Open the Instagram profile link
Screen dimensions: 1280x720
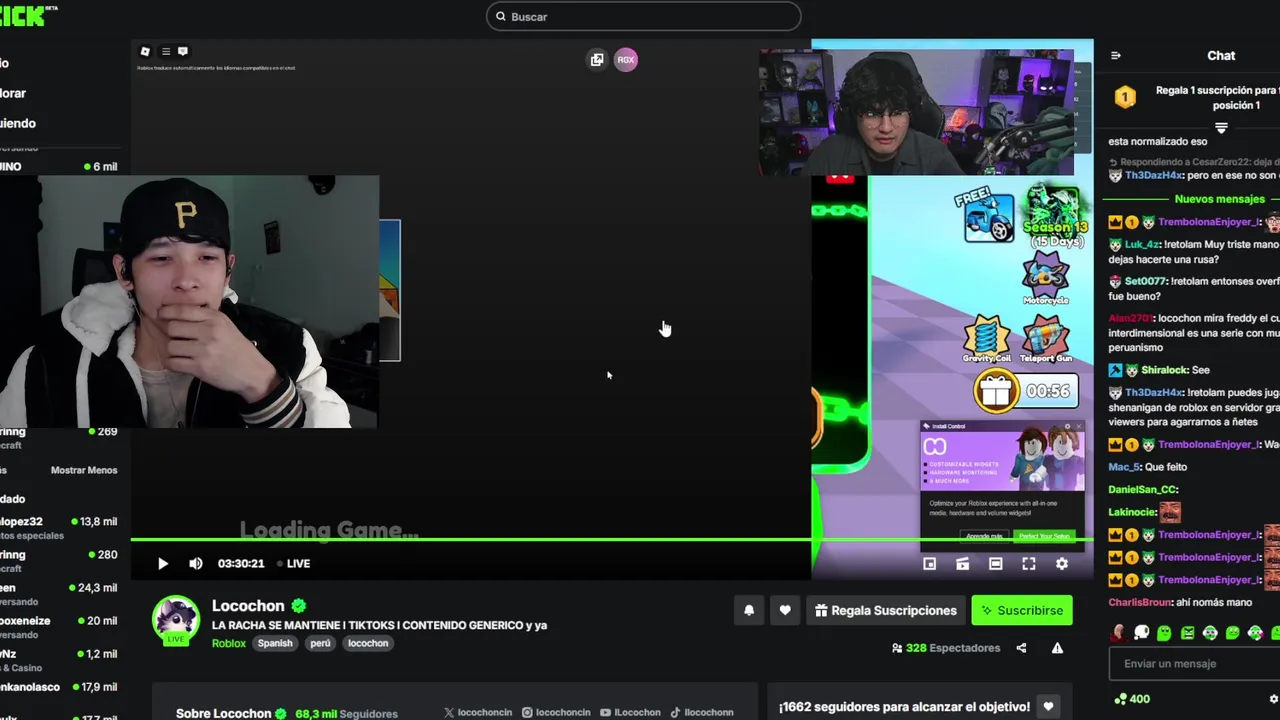coord(556,712)
